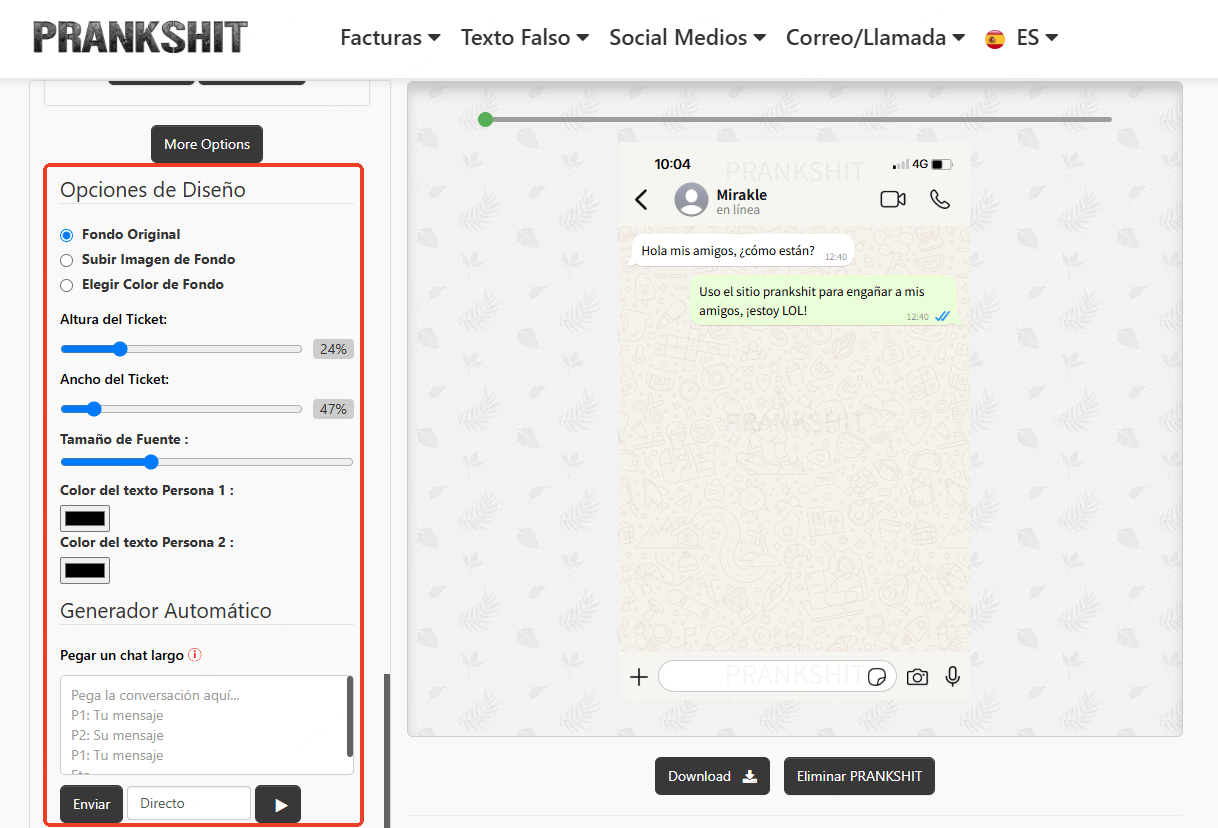Click the 'en línea' status text

click(x=738, y=210)
